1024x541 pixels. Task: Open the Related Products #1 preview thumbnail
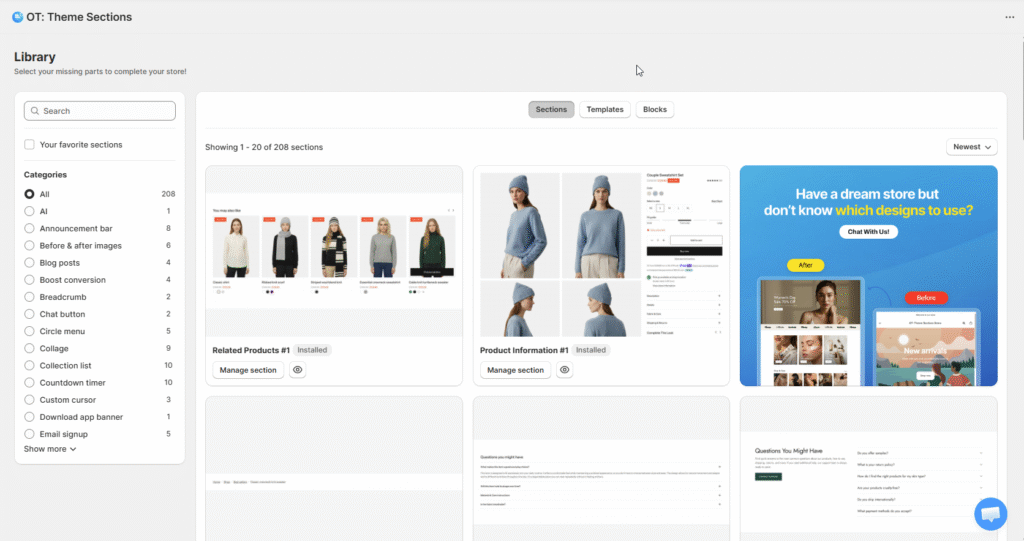pos(334,252)
